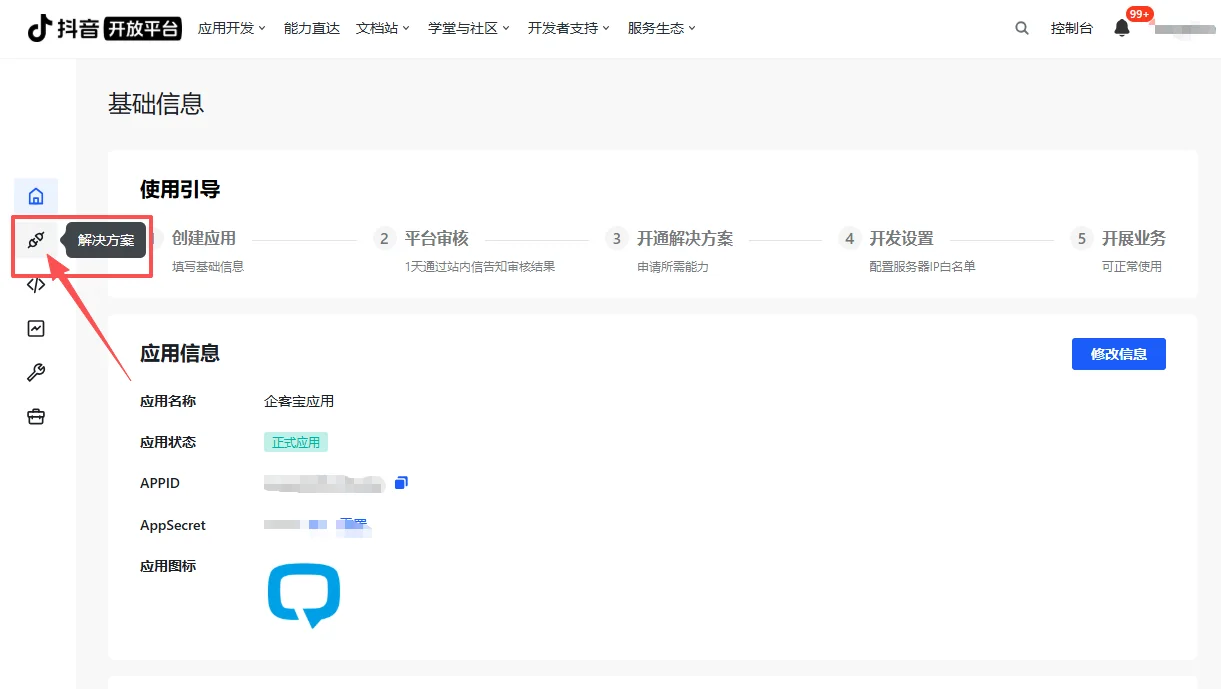1221x689 pixels.
Task: Copy the APPID with copy icon
Action: tap(401, 483)
